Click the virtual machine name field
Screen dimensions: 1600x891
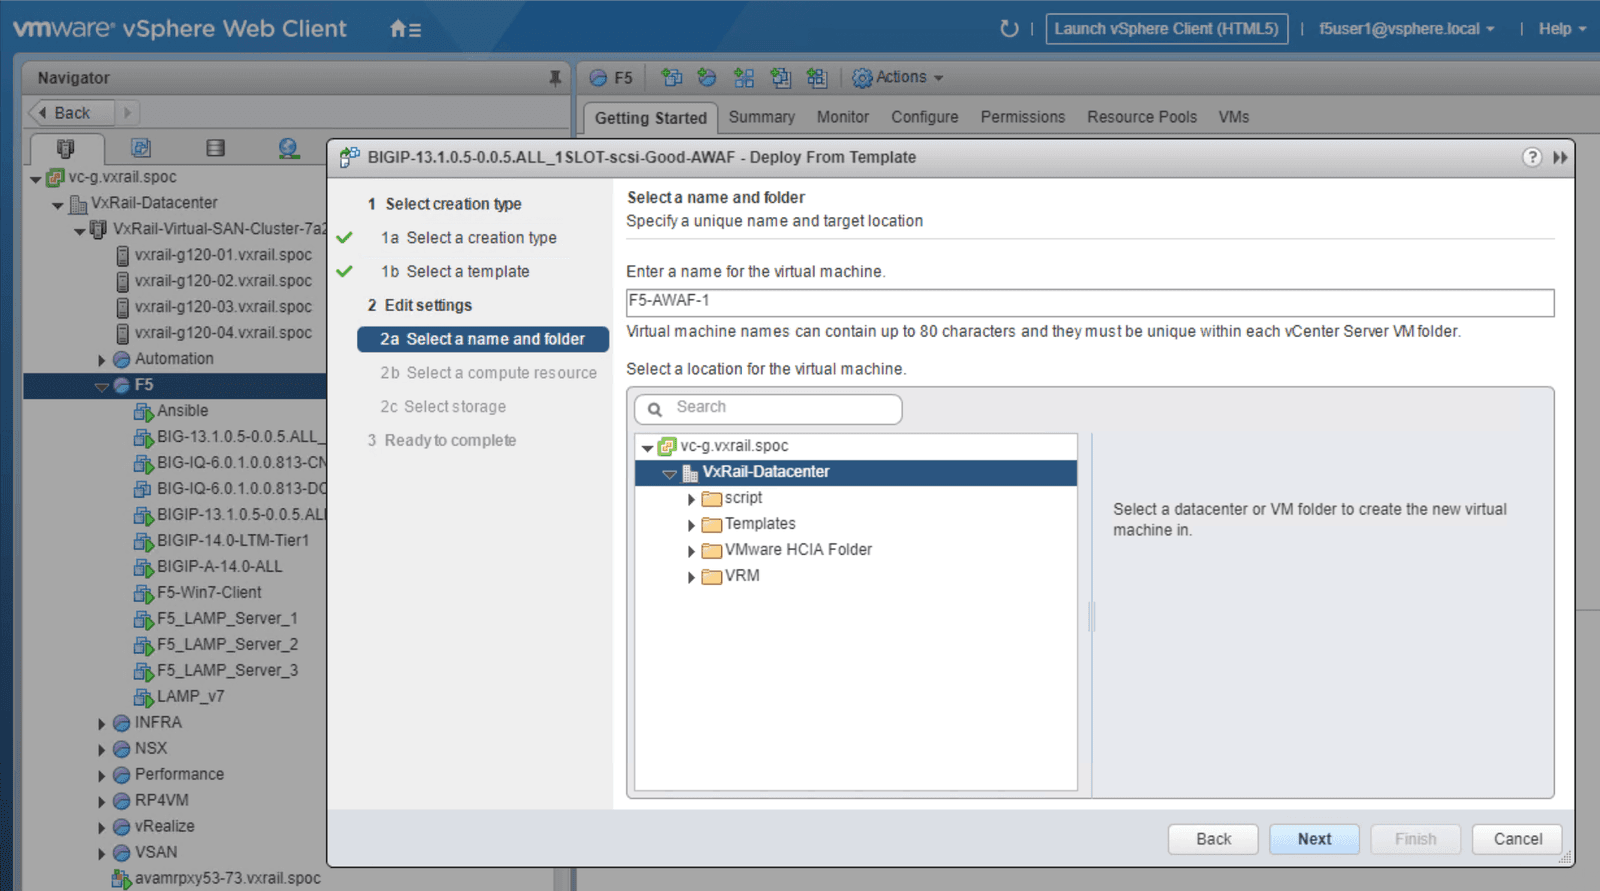tap(1089, 301)
